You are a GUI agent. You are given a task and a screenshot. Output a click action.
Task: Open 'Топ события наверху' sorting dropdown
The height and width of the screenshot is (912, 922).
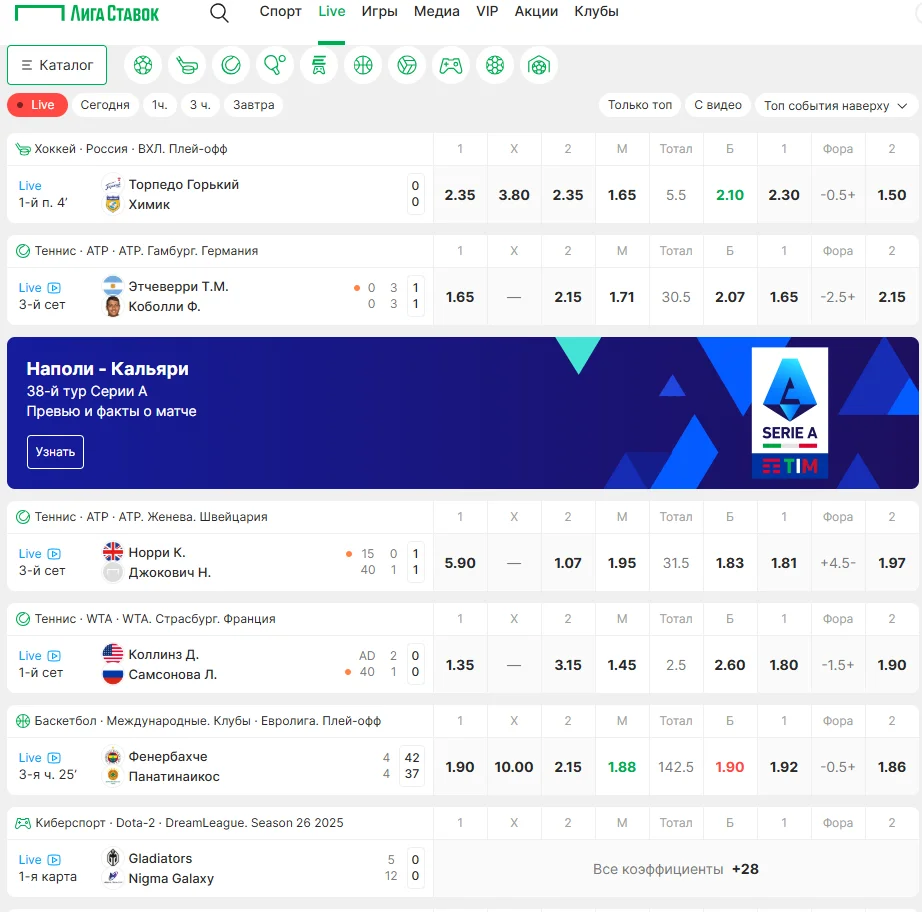[x=835, y=105]
